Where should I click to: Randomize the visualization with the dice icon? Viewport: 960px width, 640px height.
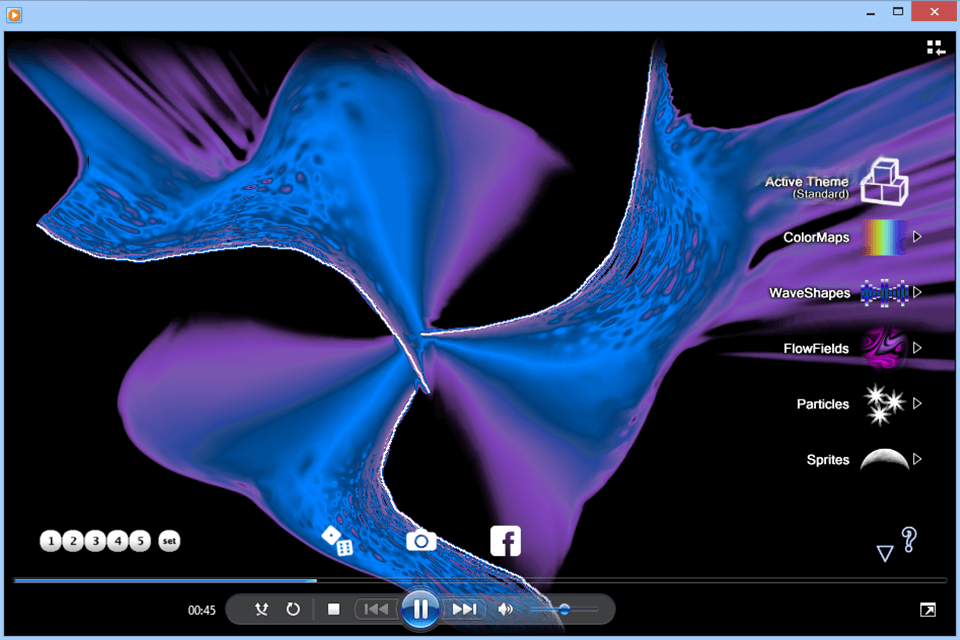[340, 542]
